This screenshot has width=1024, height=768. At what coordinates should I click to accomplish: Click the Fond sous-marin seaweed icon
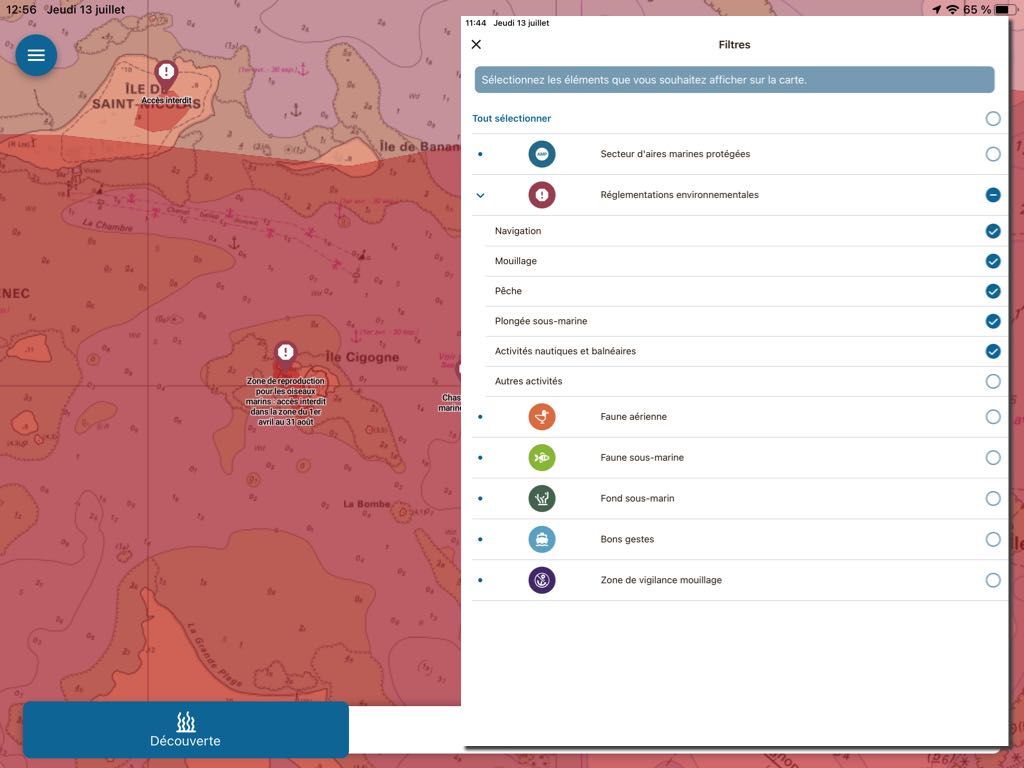(542, 498)
